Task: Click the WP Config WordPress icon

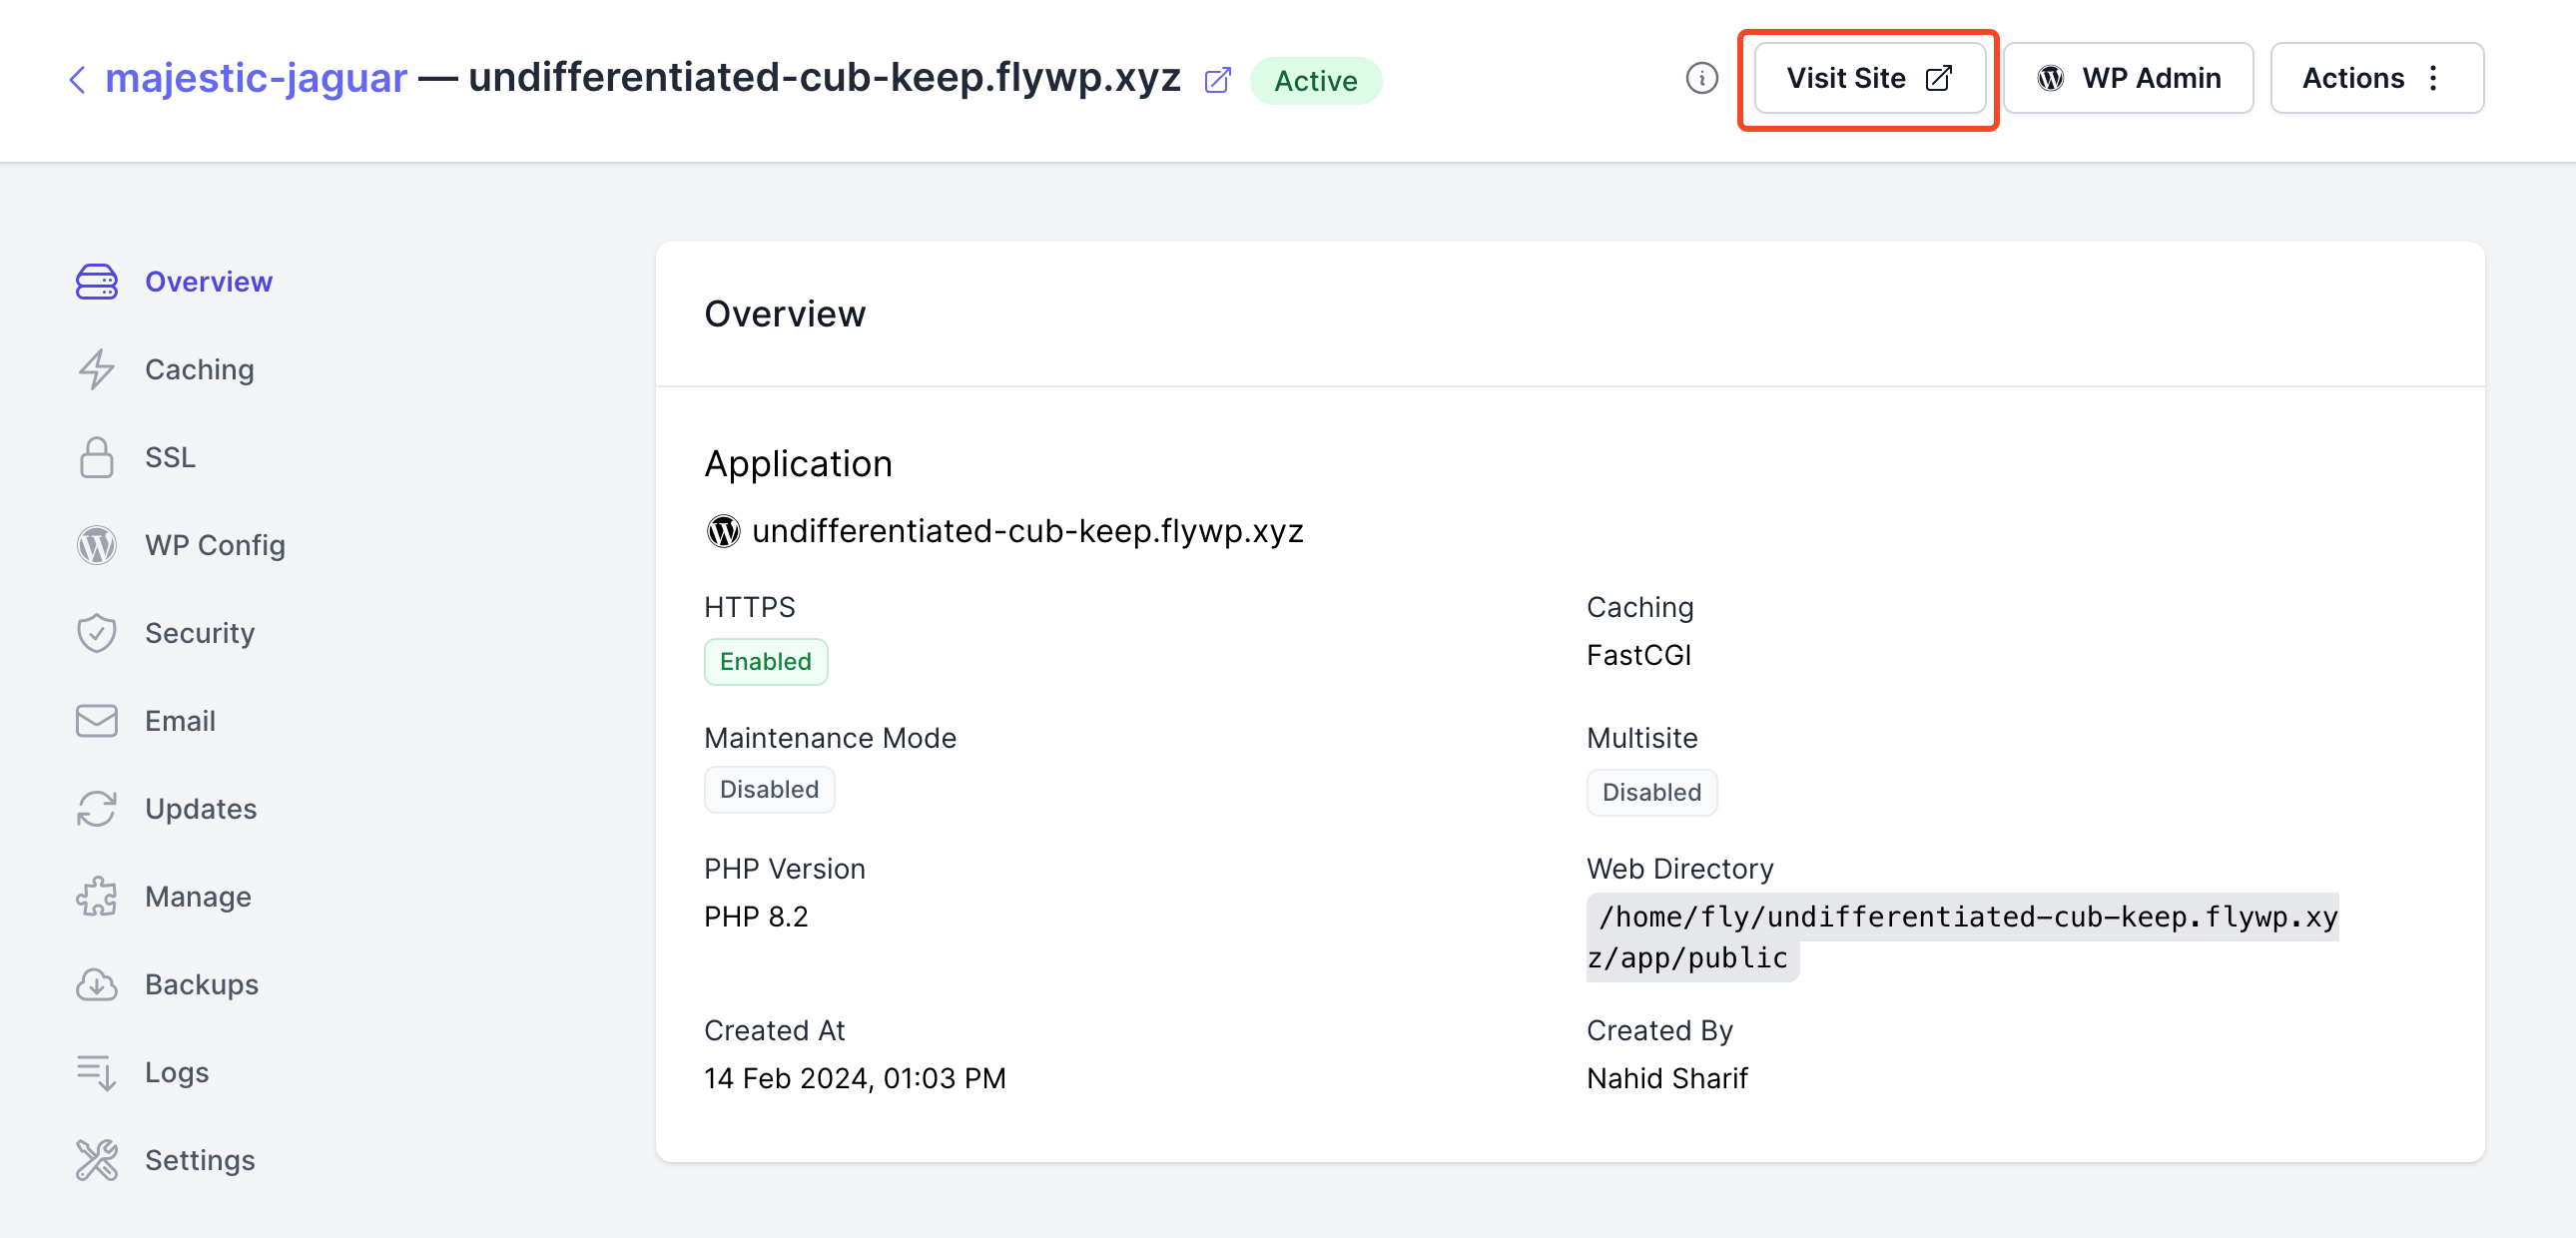Action: [97, 545]
